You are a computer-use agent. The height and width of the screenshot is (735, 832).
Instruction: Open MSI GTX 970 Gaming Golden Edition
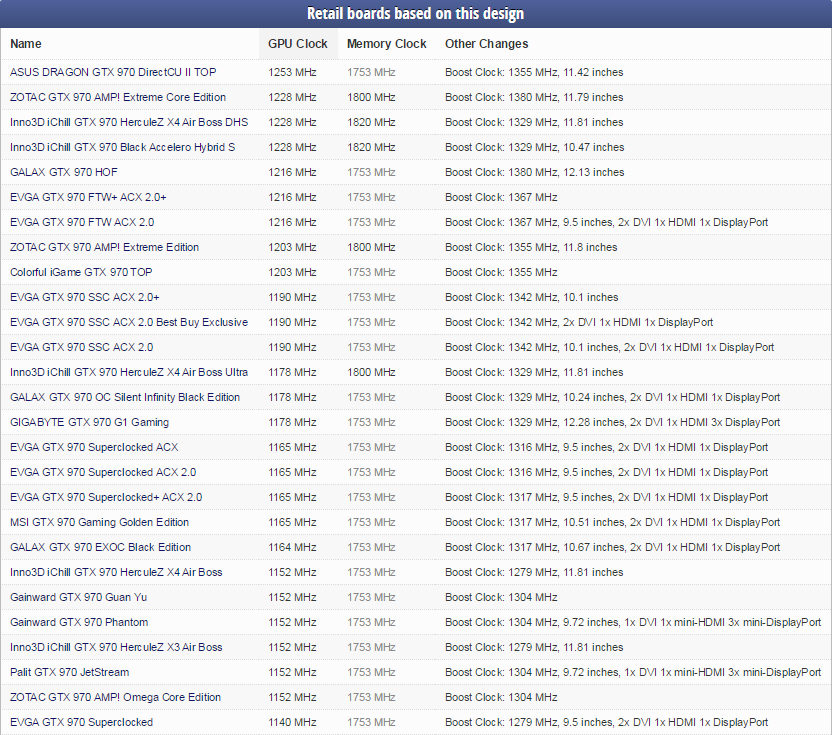pos(99,522)
